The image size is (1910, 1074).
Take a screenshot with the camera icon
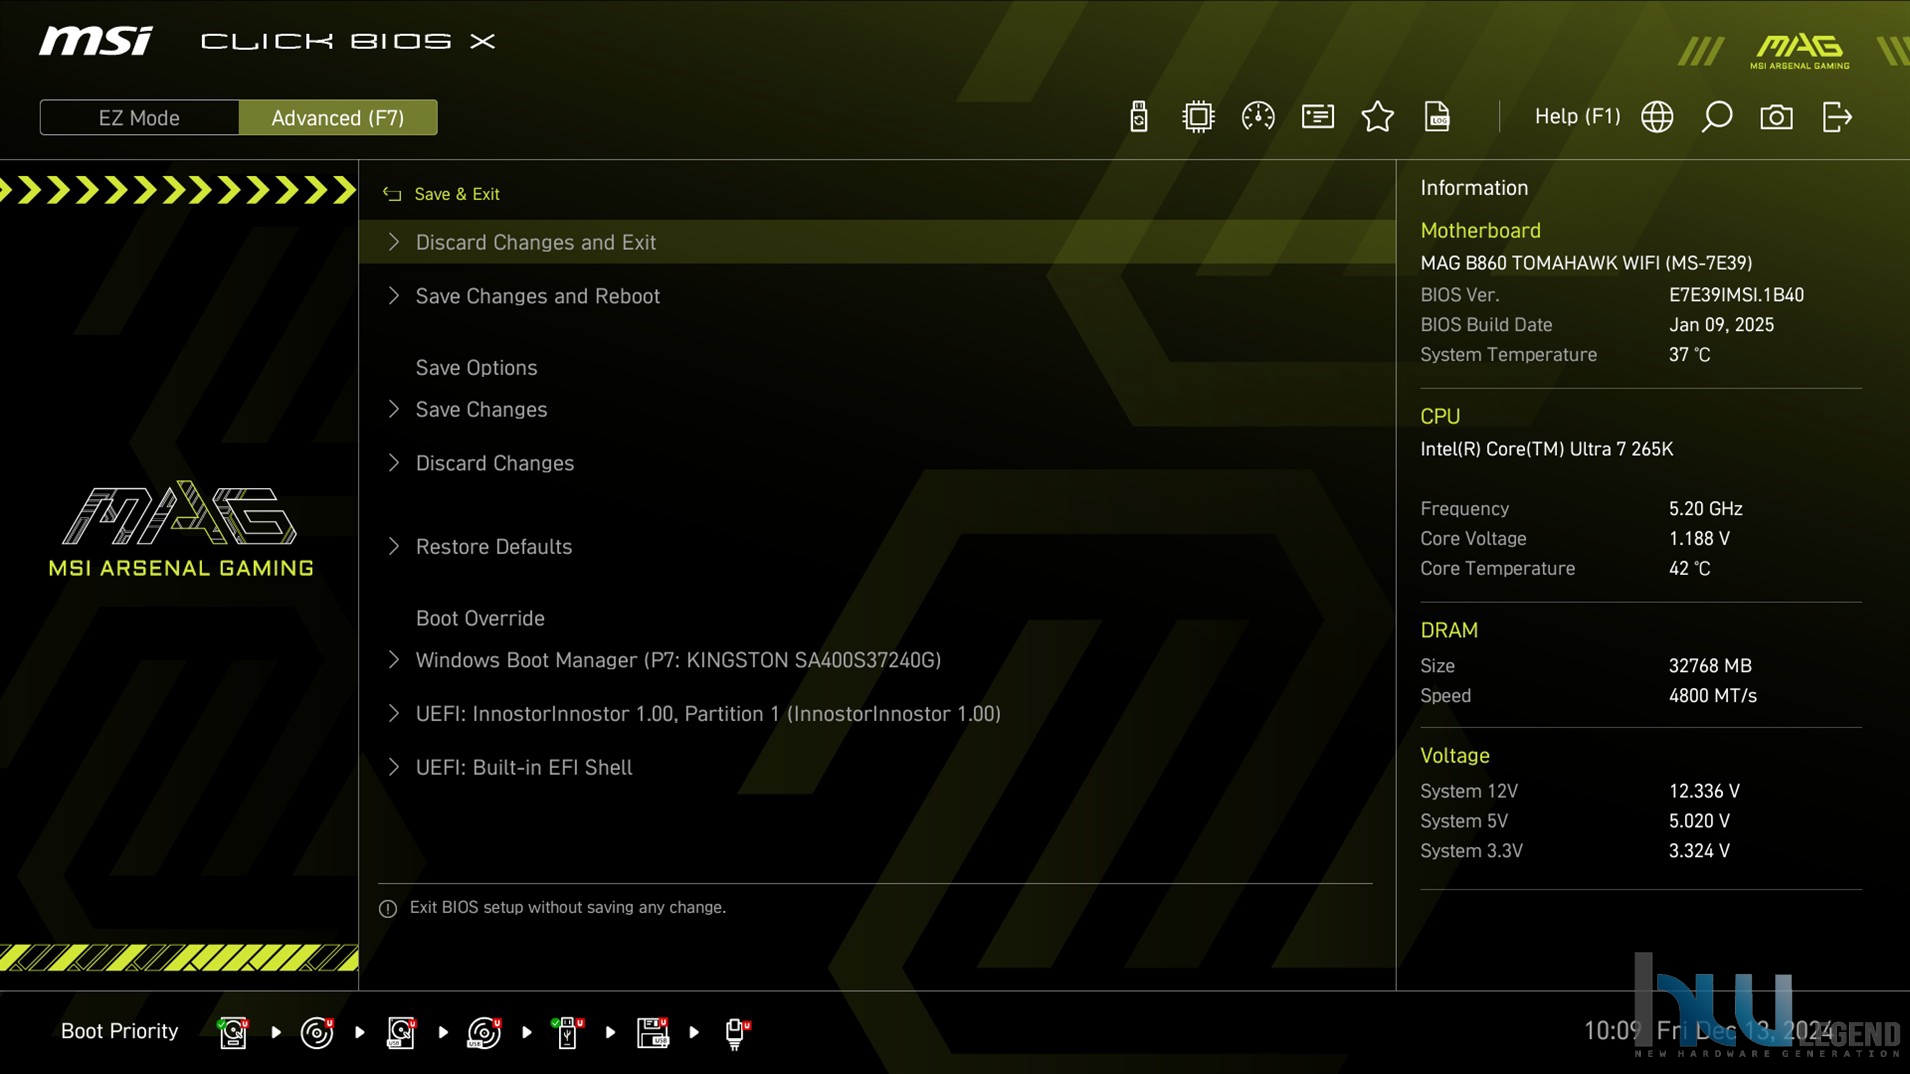click(x=1776, y=117)
